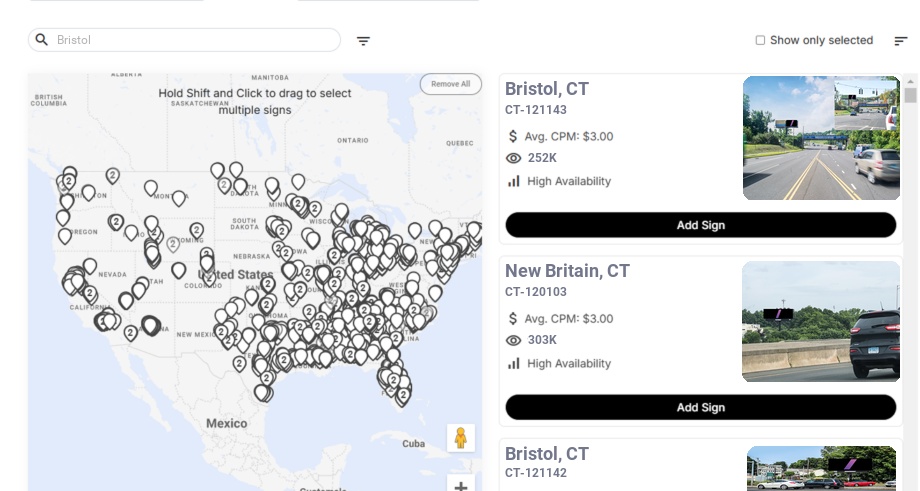This screenshot has height=491, width=920.
Task: Open the New Britain billboard photo
Action: [820, 321]
